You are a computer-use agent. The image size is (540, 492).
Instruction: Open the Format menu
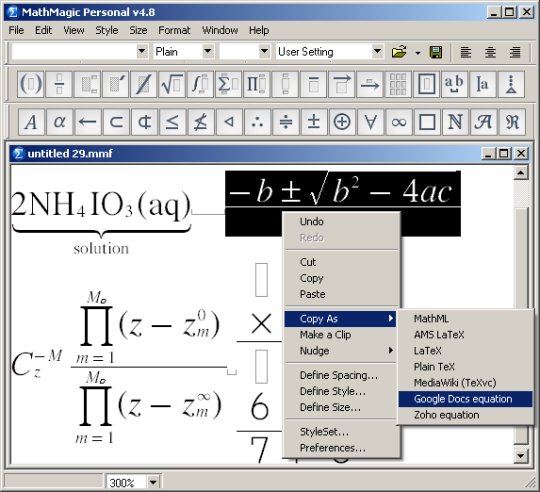[x=174, y=30]
